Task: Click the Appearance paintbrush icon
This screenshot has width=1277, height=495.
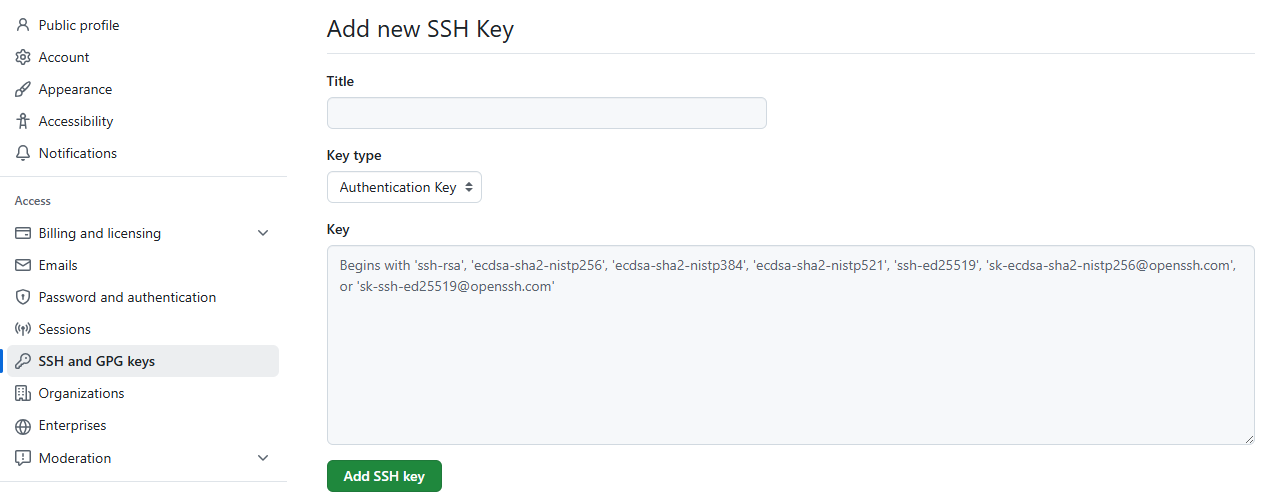Action: click(x=23, y=89)
